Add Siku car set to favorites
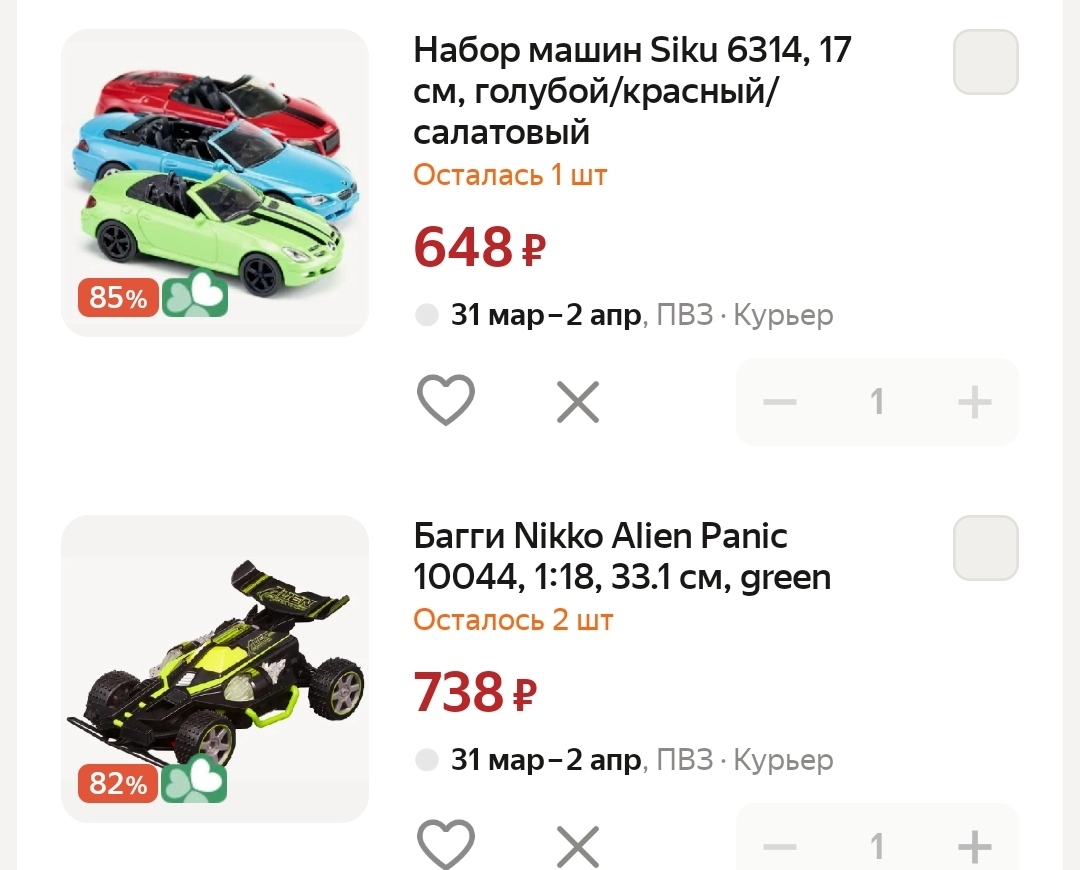Viewport: 1080px width, 870px height. (445, 401)
